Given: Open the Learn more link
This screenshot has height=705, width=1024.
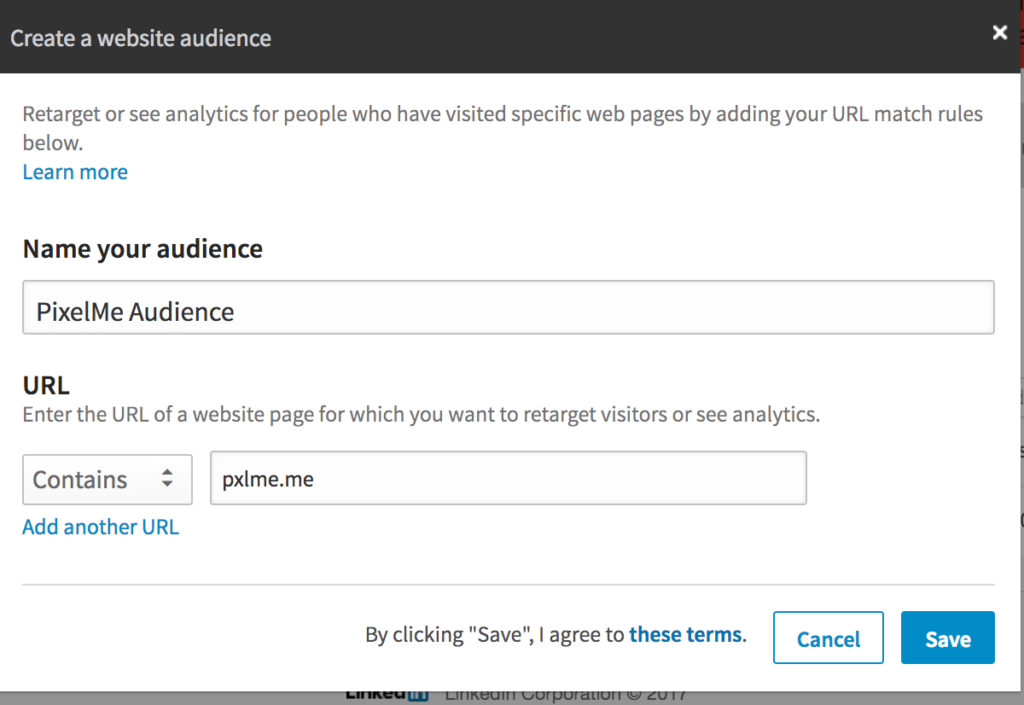Looking at the screenshot, I should [75, 172].
